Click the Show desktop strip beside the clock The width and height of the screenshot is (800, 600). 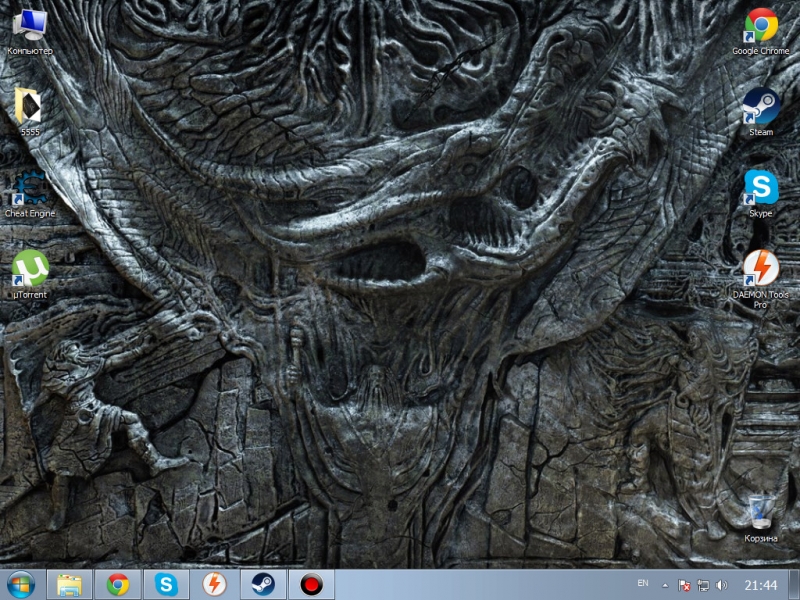click(795, 585)
